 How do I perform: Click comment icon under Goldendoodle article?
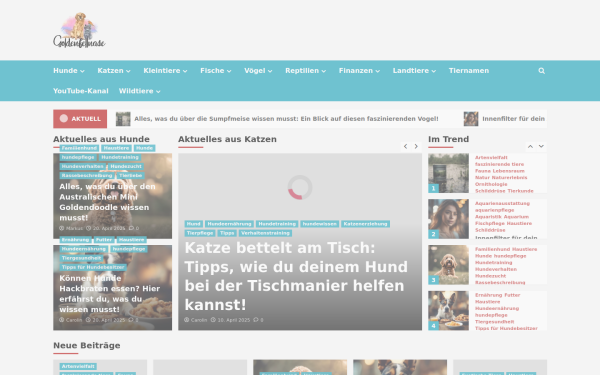[x=131, y=228]
